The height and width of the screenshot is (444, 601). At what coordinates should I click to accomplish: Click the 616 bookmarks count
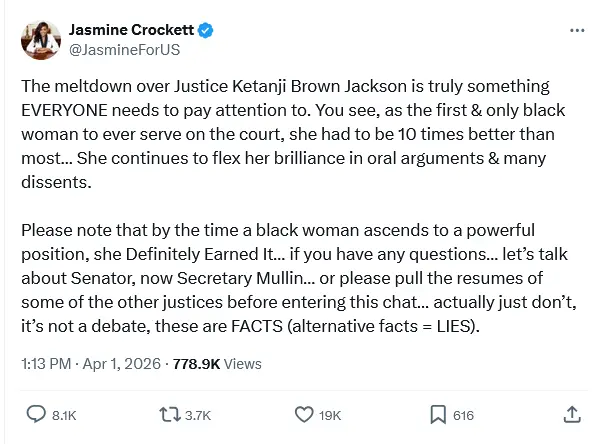[463, 414]
